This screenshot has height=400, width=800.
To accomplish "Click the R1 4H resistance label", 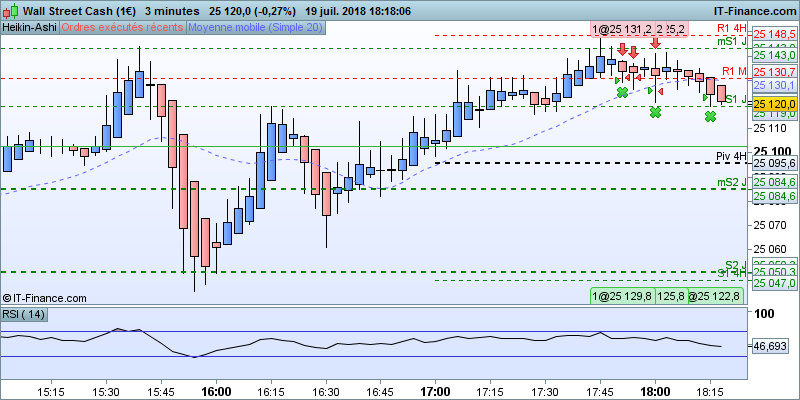I will tap(731, 28).
